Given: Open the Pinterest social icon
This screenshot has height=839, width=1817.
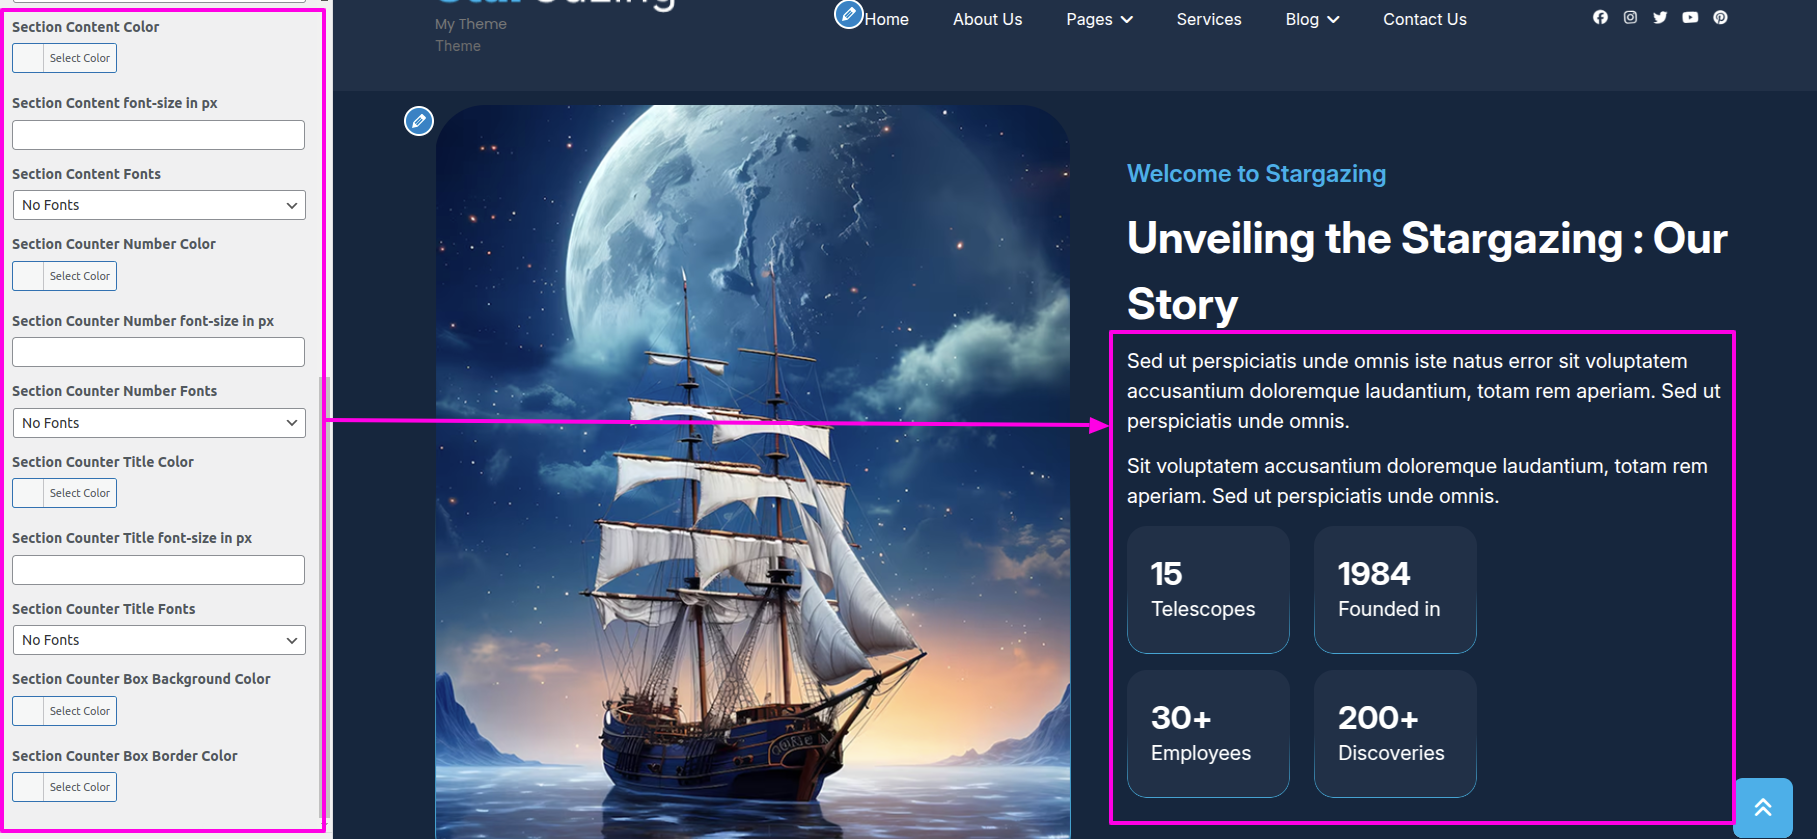Looking at the screenshot, I should pos(1720,17).
